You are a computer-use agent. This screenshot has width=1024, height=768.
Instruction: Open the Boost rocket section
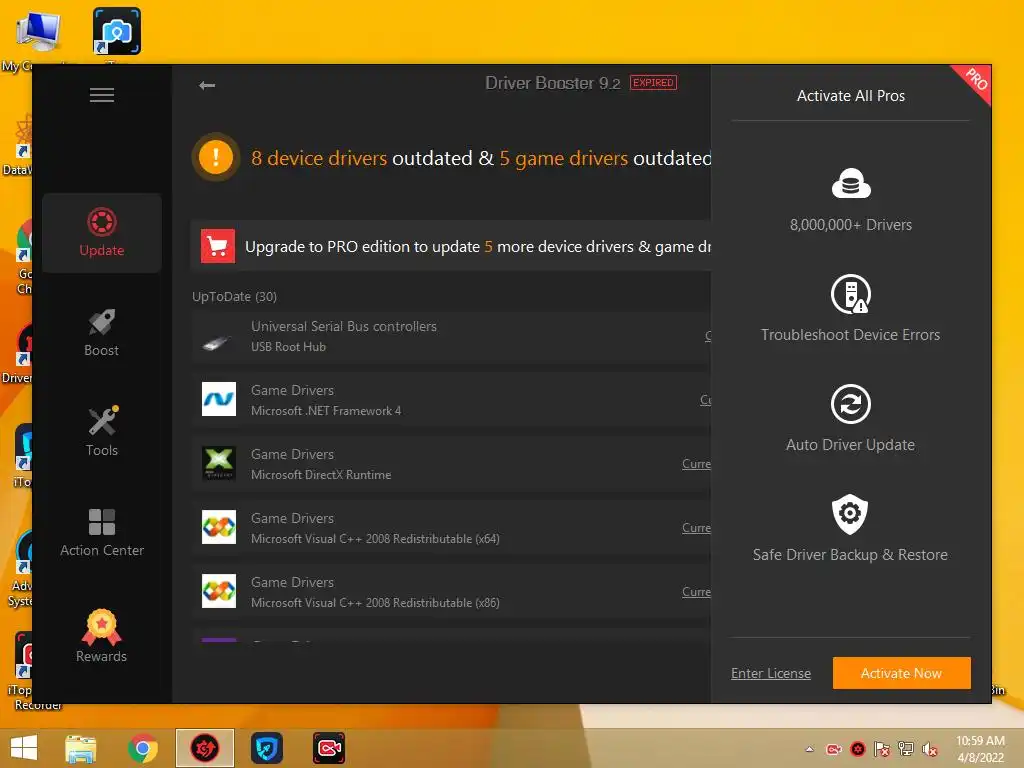(x=102, y=332)
